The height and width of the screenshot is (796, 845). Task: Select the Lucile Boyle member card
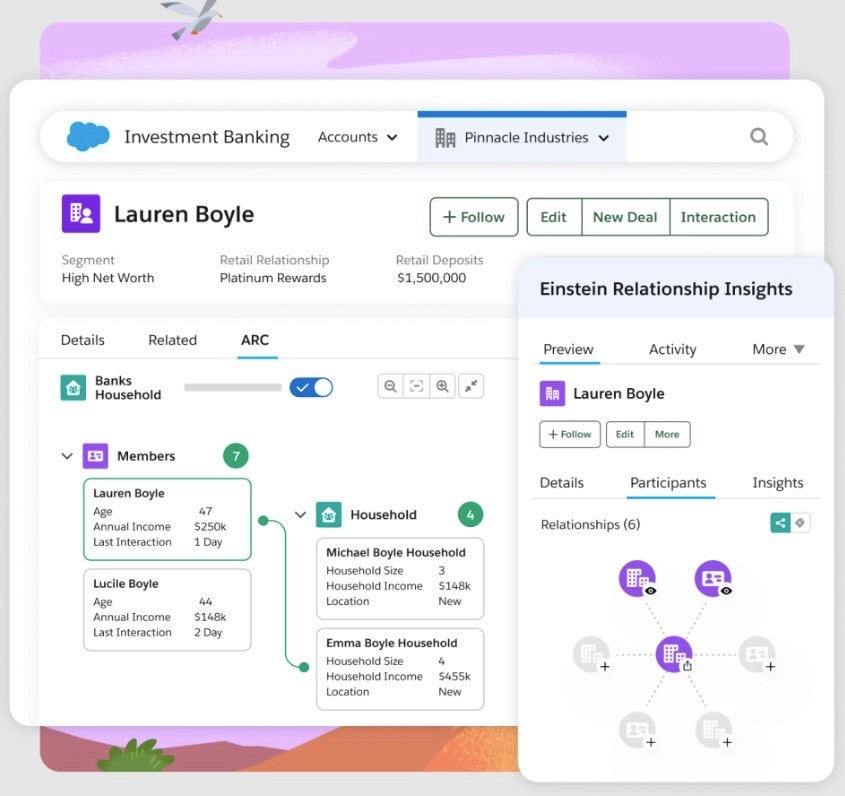point(167,610)
